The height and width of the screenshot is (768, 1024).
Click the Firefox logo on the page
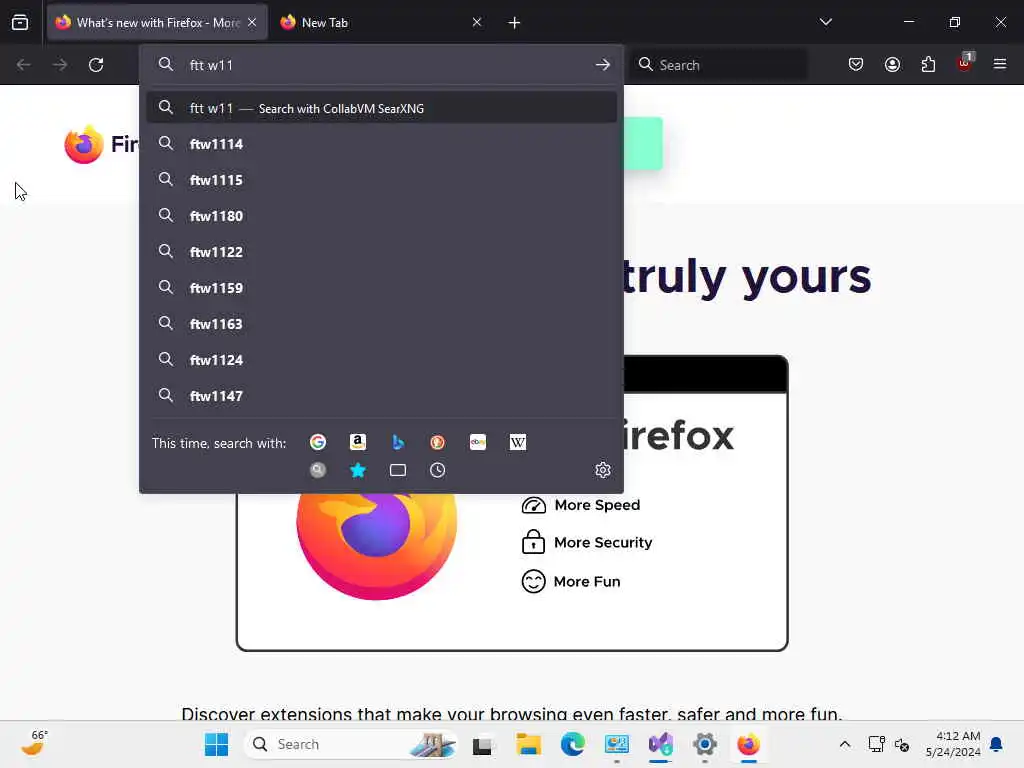[x=84, y=144]
